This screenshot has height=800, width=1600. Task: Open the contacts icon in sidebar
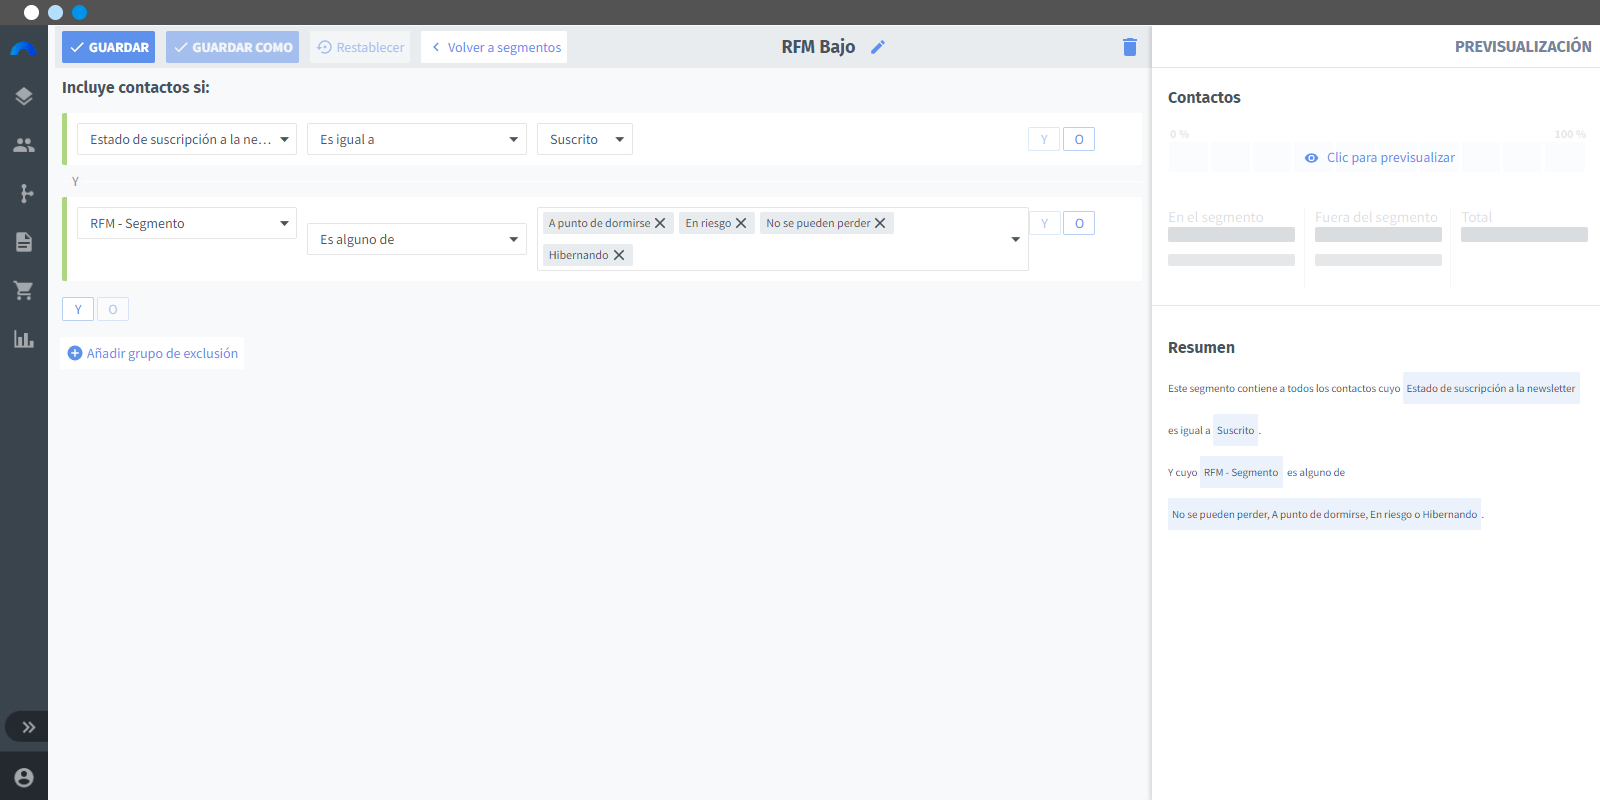pyautogui.click(x=24, y=145)
